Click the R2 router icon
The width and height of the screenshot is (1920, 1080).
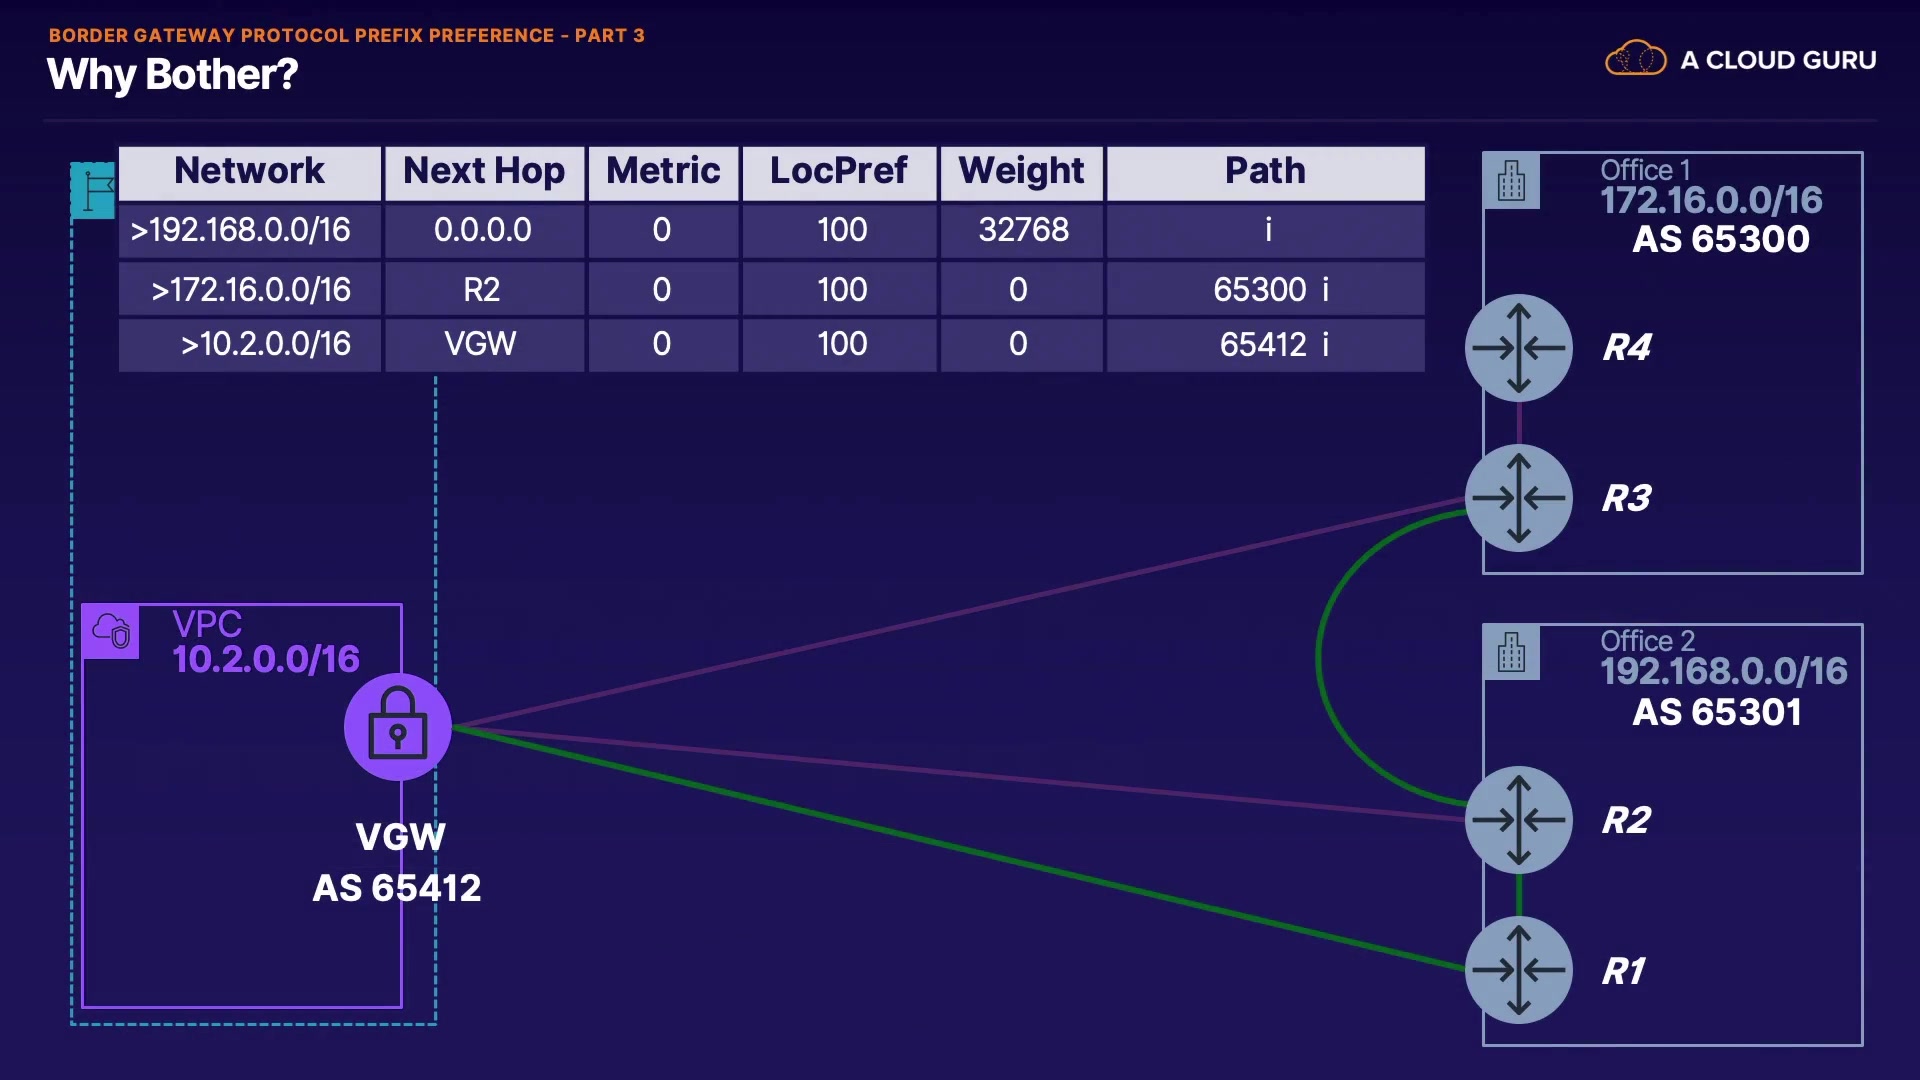pos(1518,820)
